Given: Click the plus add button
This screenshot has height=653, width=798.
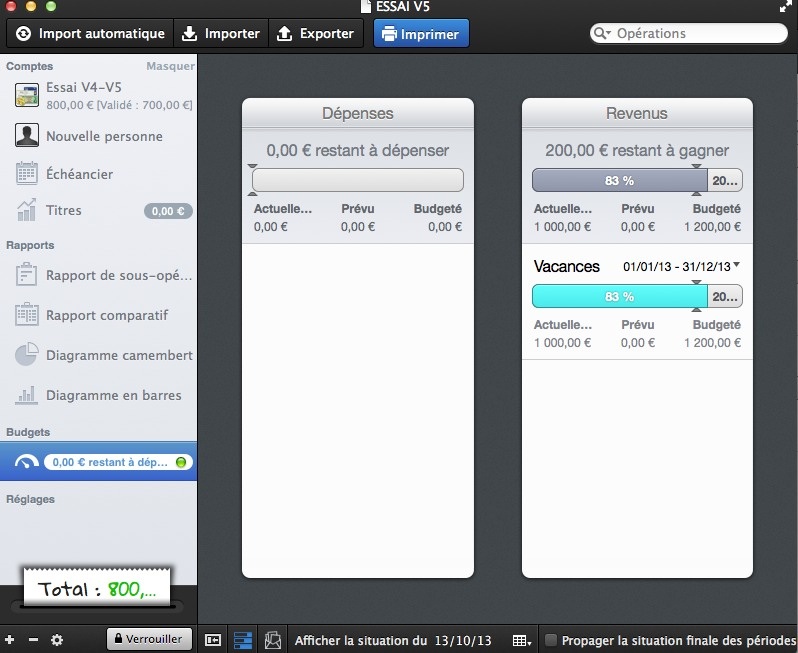Looking at the screenshot, I should point(10,639).
